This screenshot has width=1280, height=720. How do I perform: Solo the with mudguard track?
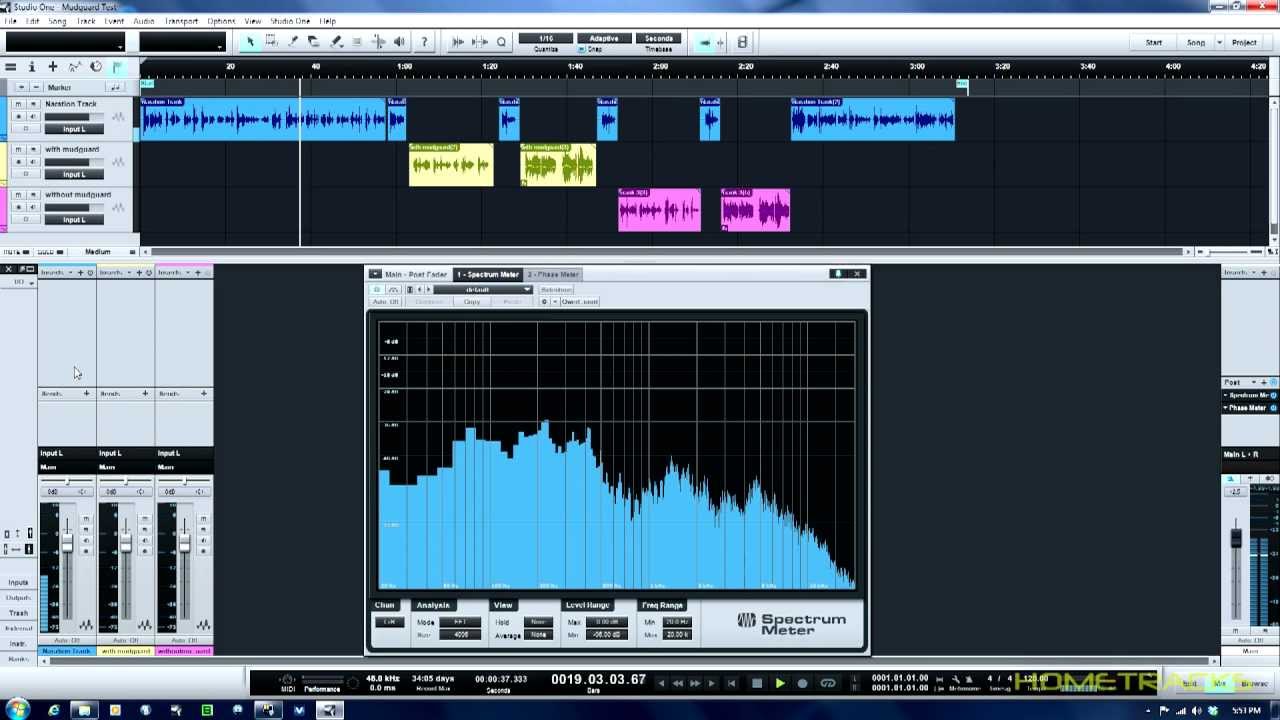click(x=33, y=149)
